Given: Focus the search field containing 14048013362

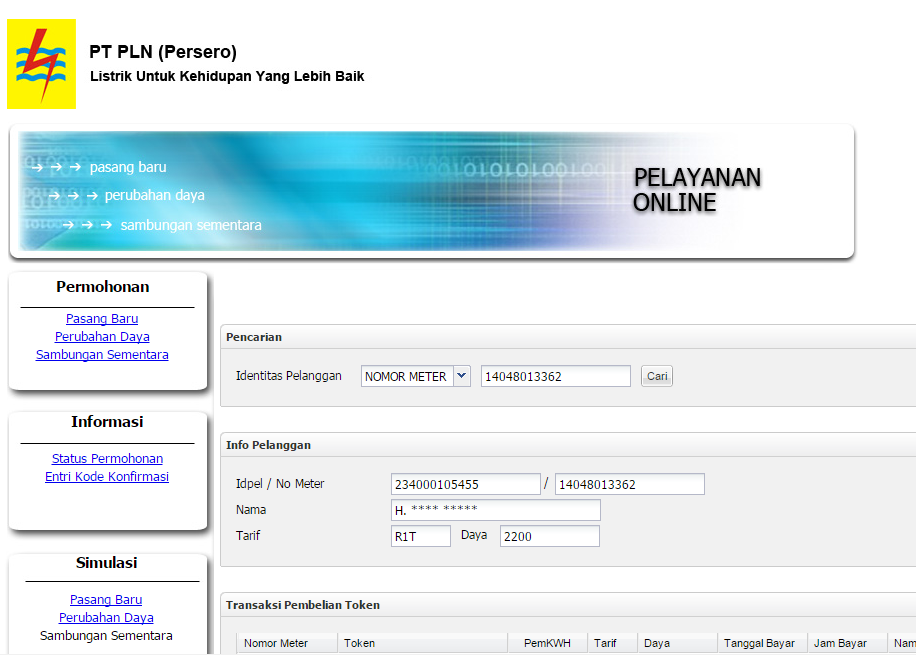Looking at the screenshot, I should (556, 376).
